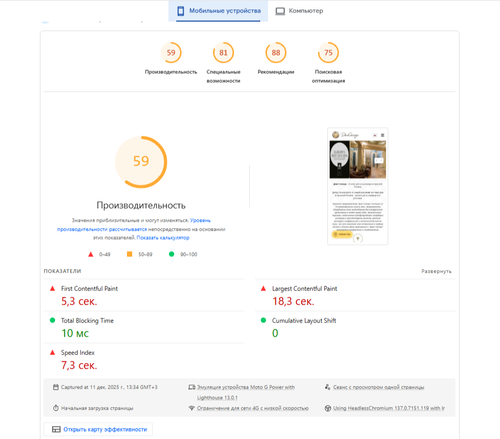Screen dimensions: 500x439
Task: Select the Speed Index label
Action: click(x=78, y=353)
